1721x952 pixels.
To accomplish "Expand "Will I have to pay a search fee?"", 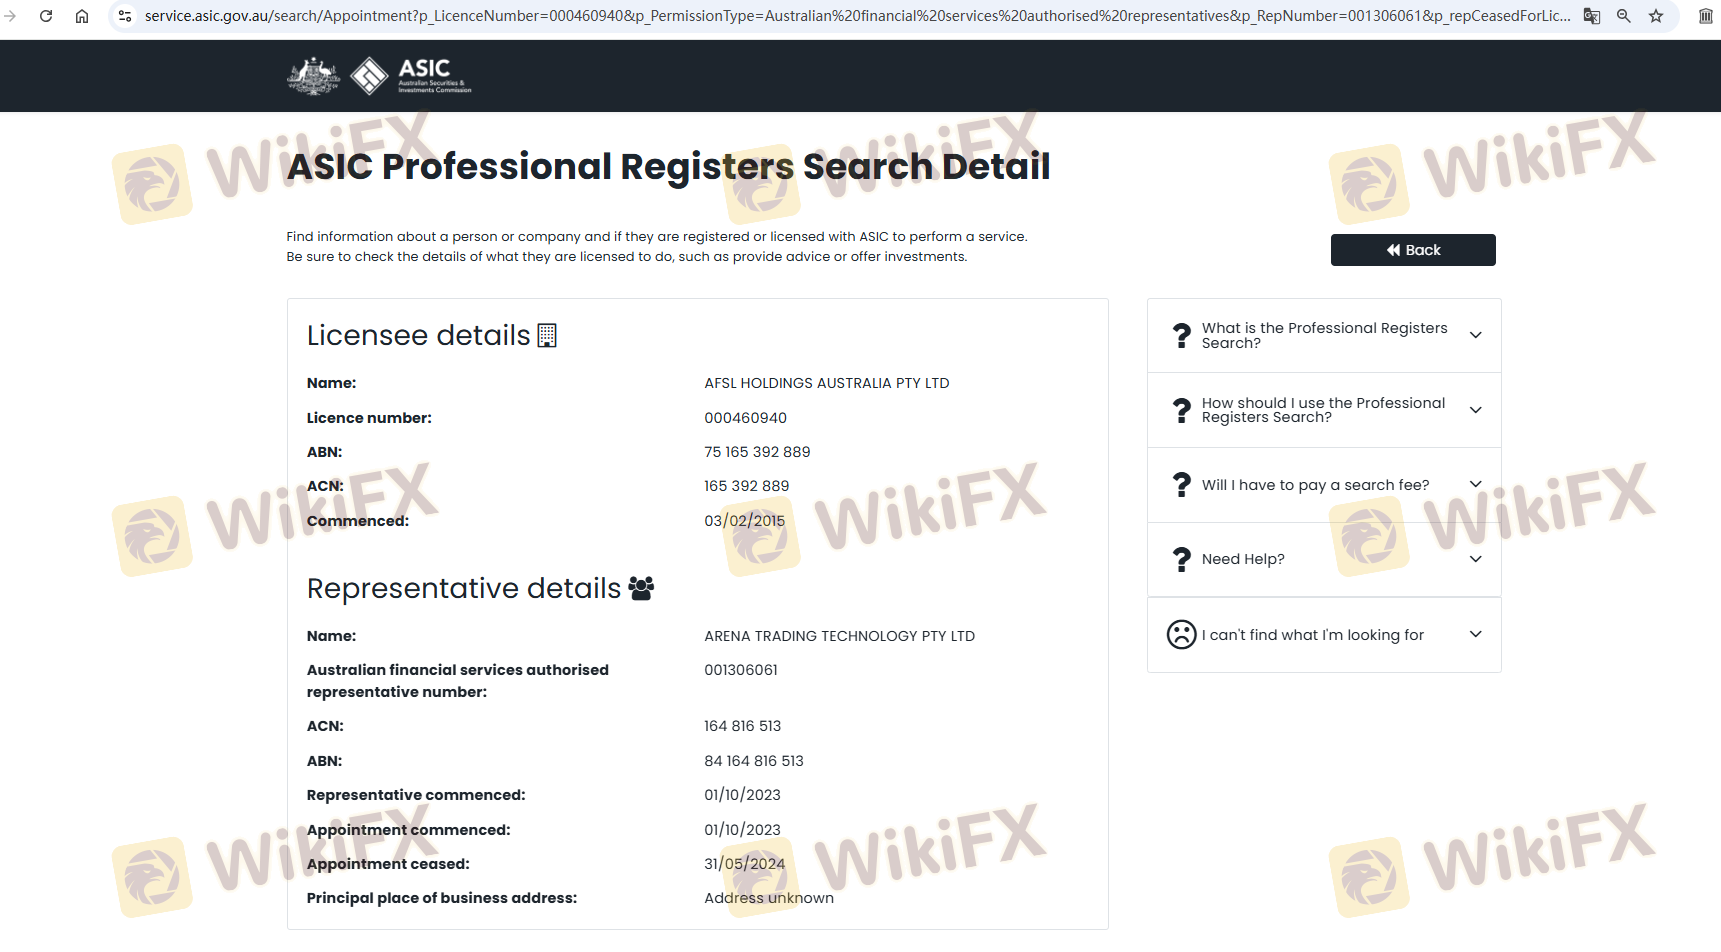I will tap(1475, 485).
